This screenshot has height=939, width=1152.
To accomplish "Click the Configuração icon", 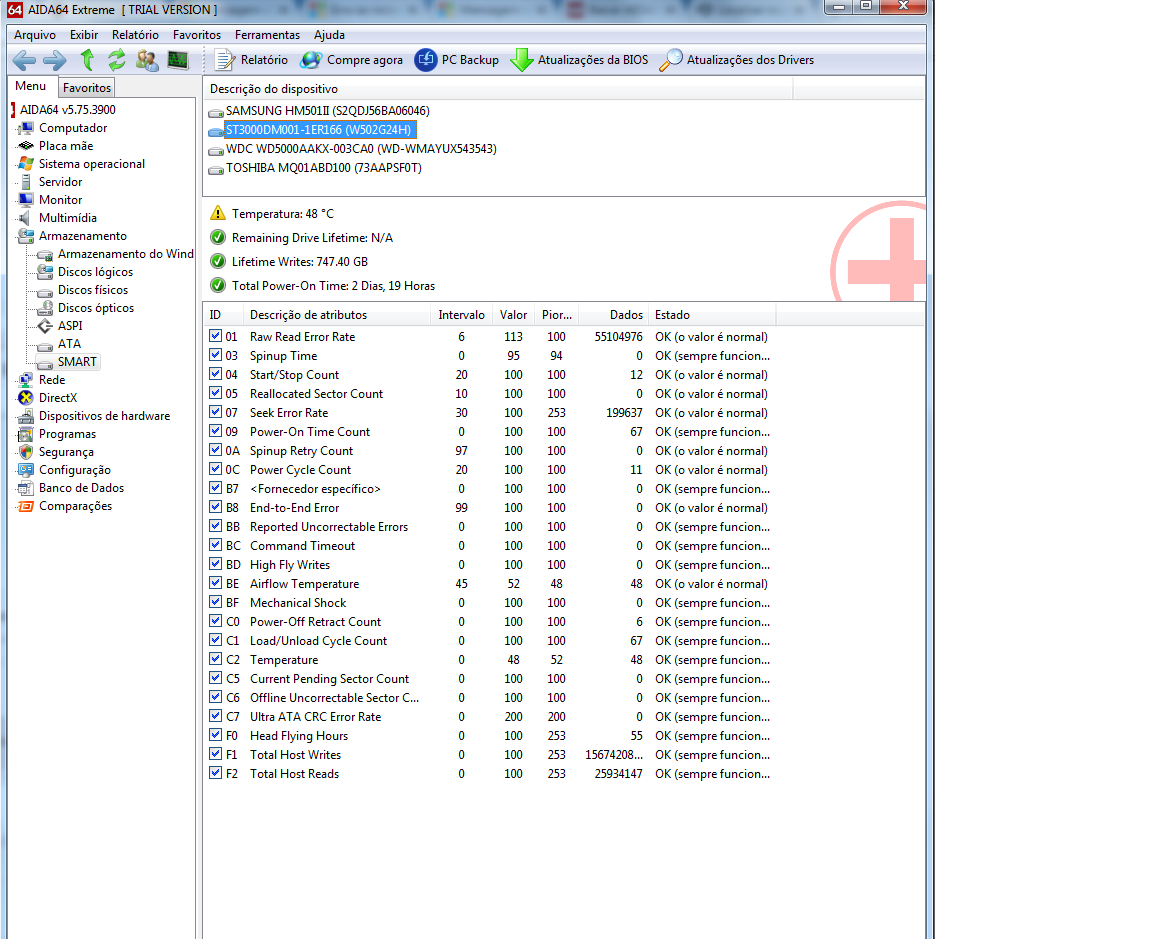I will click(x=26, y=470).
